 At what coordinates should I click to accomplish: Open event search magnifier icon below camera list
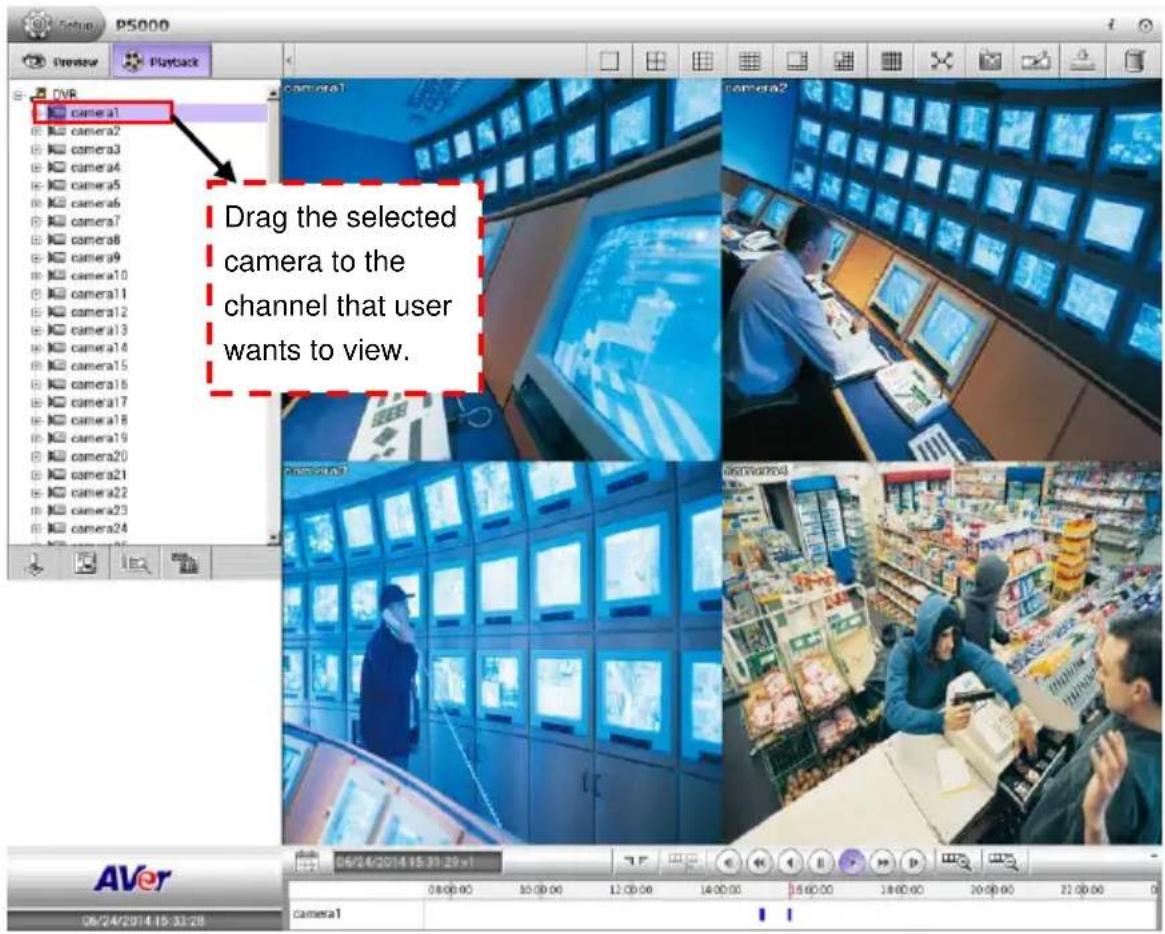point(135,564)
